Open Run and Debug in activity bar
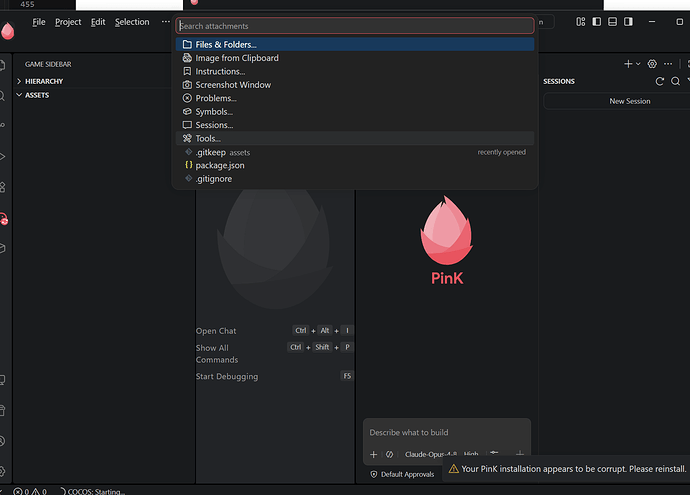Viewport: 690px width, 495px height. click(2, 157)
